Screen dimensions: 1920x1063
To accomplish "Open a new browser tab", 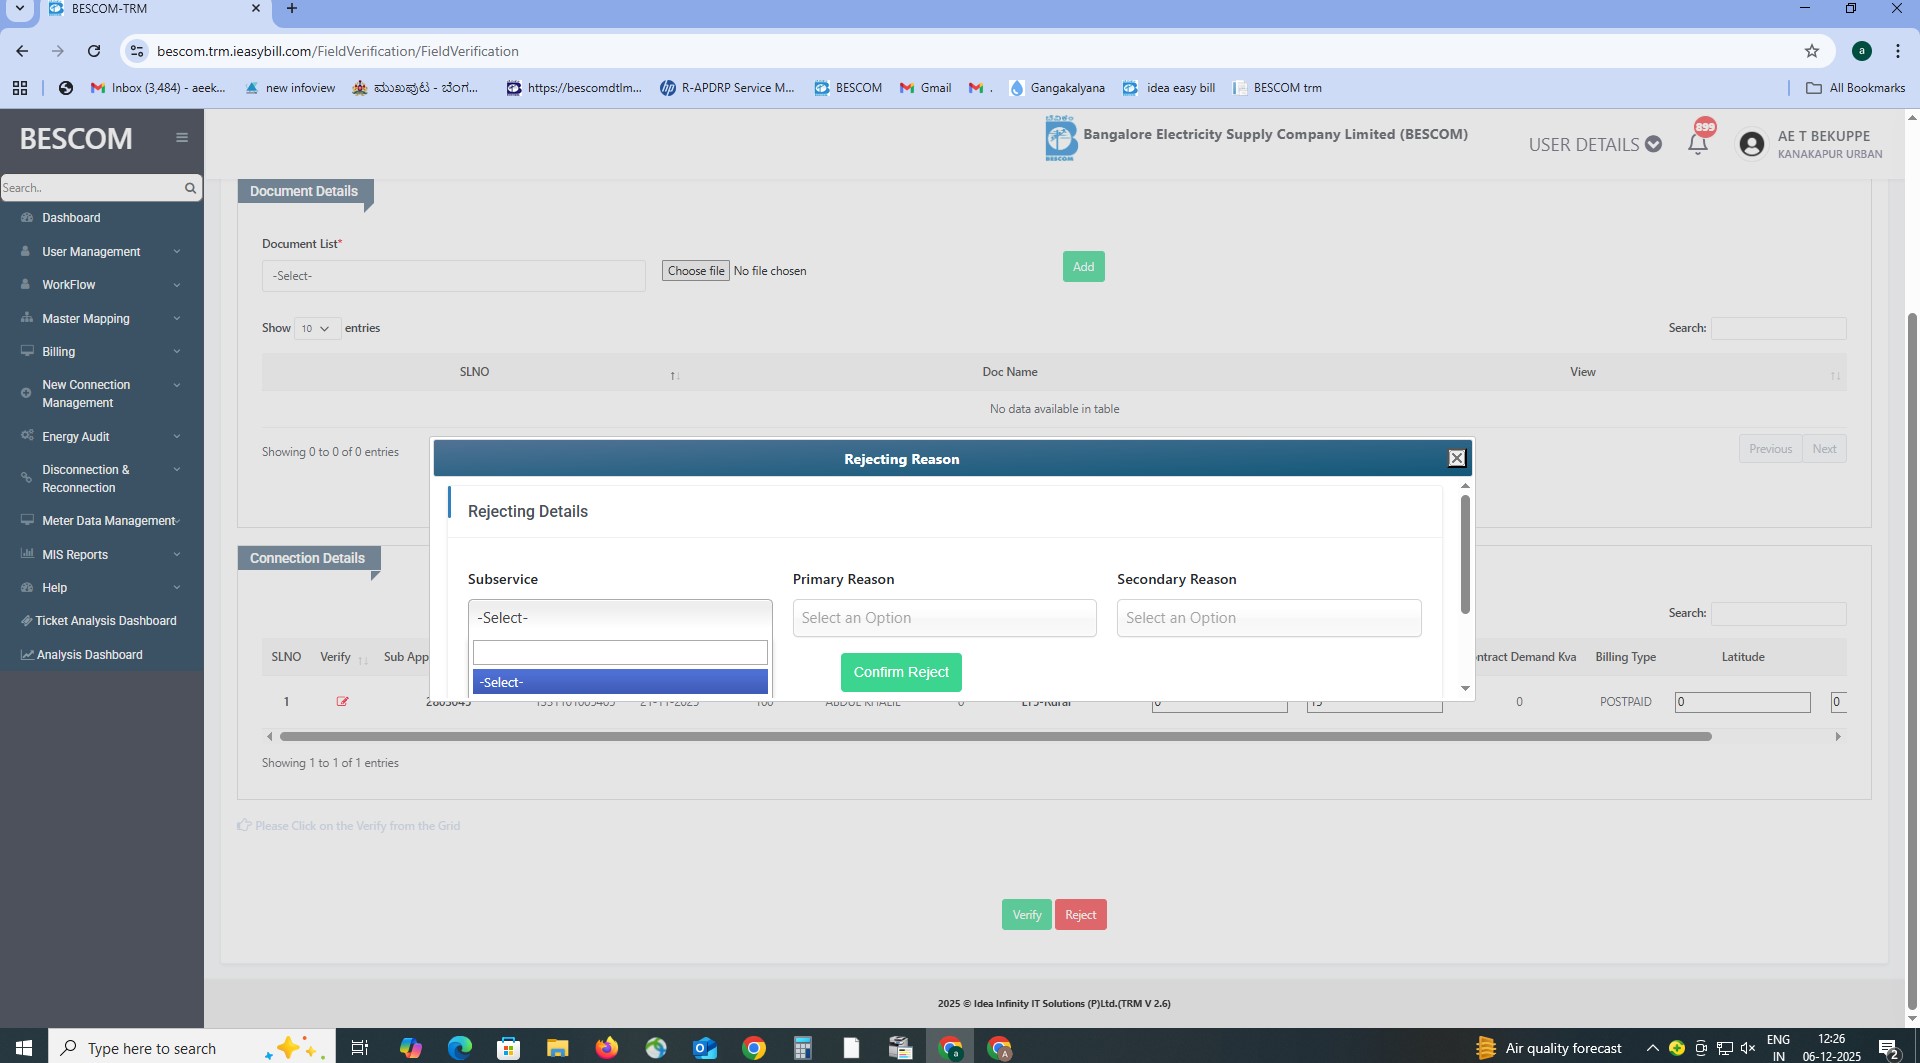I will tap(292, 9).
